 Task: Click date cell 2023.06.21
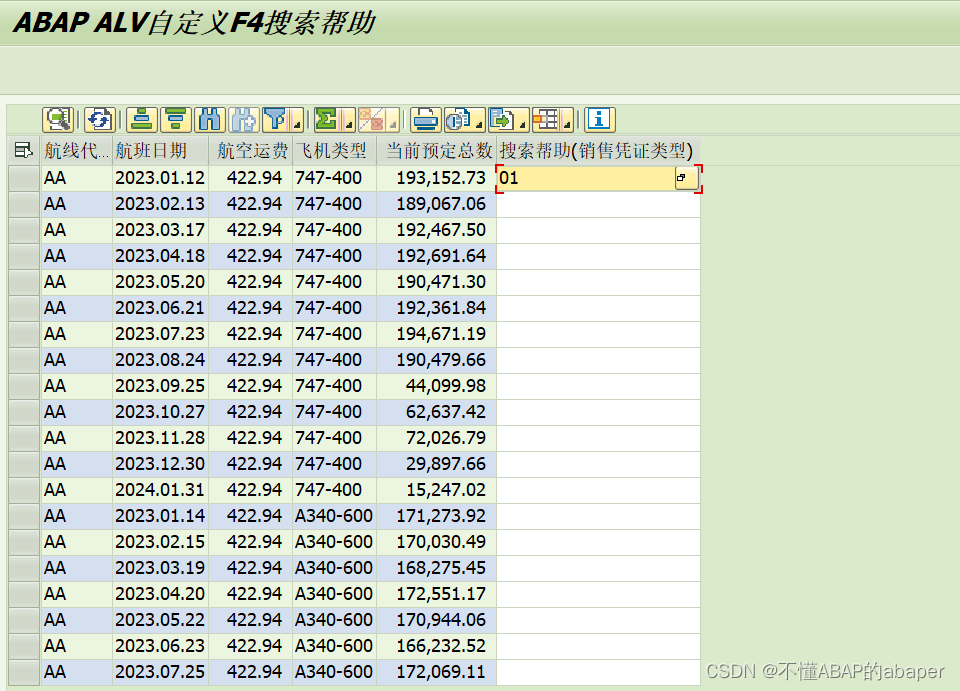coord(160,308)
